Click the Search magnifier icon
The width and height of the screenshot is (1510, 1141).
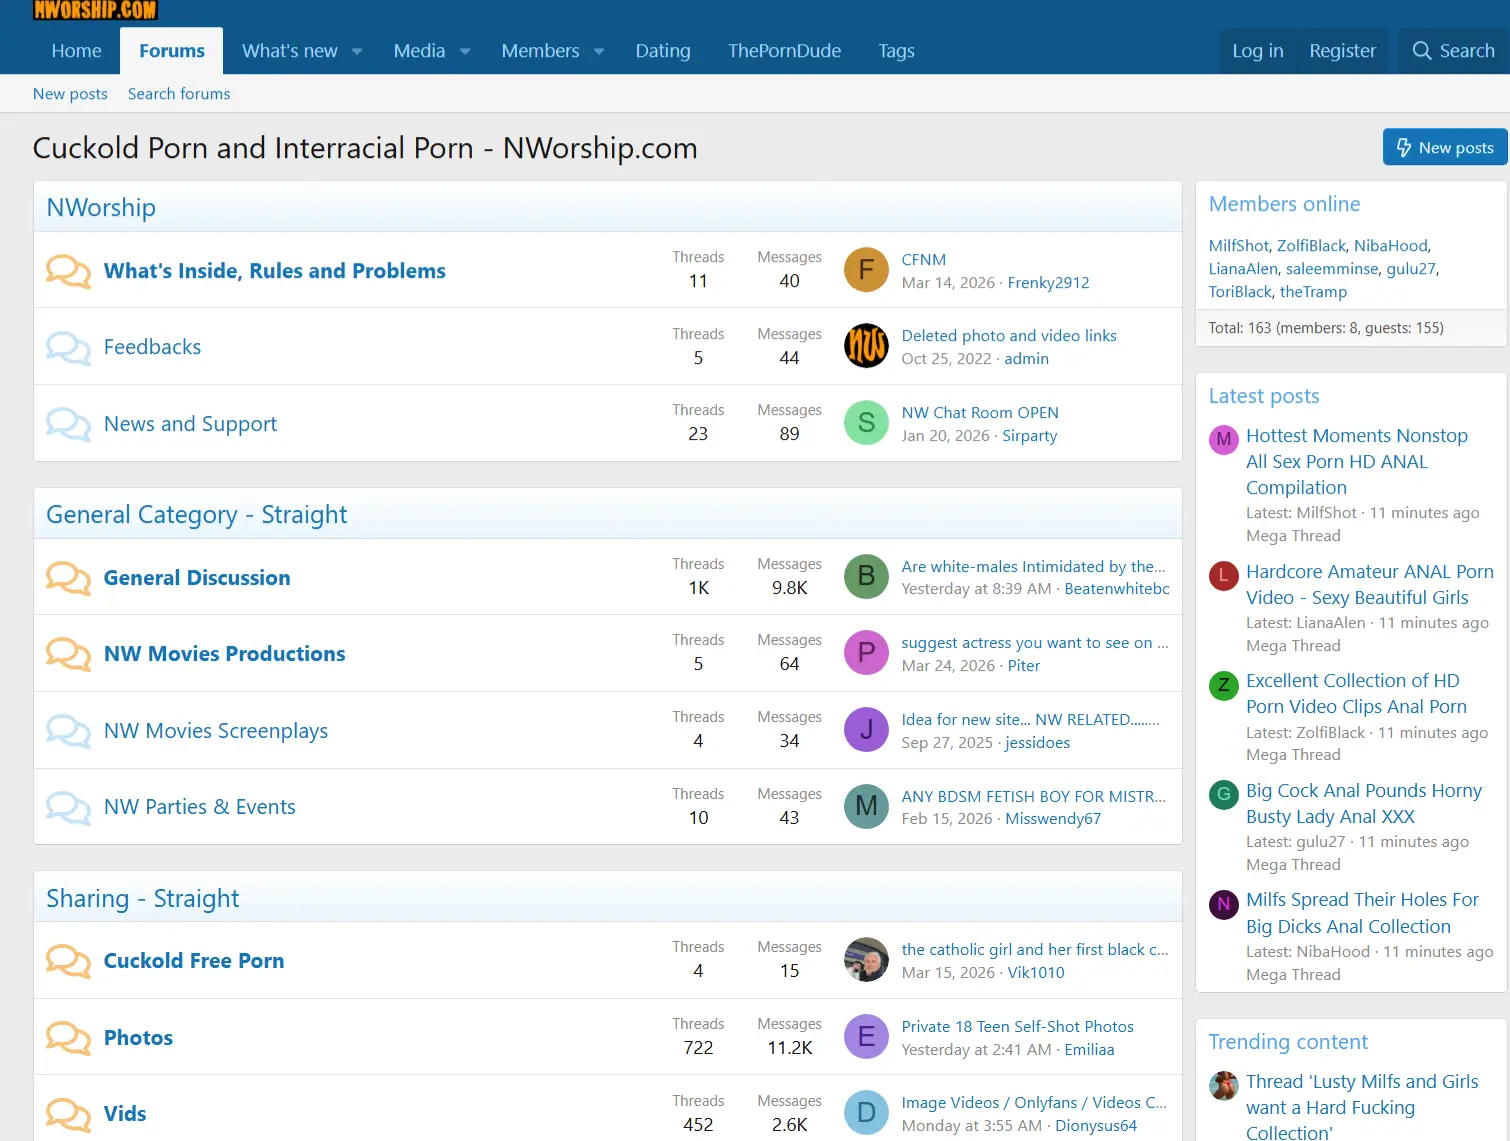coord(1421,51)
